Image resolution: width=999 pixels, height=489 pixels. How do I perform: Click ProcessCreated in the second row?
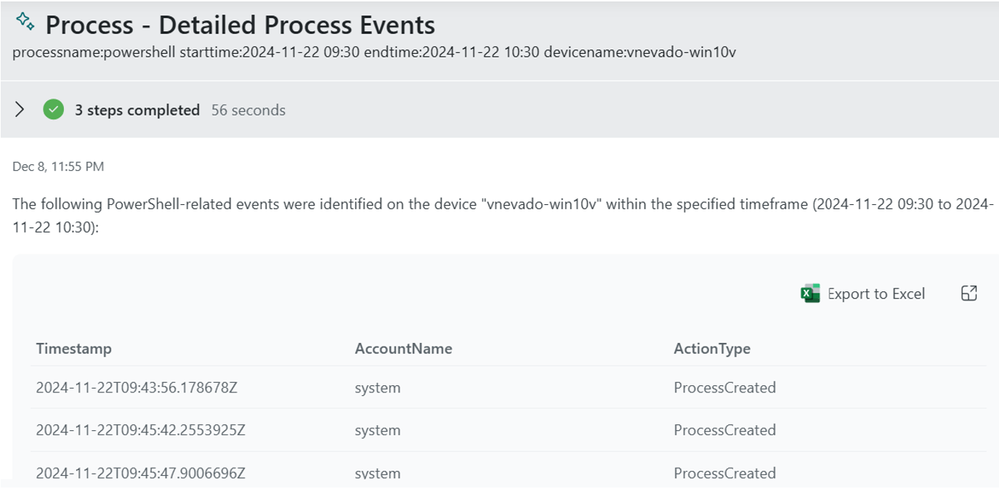pyautogui.click(x=725, y=430)
